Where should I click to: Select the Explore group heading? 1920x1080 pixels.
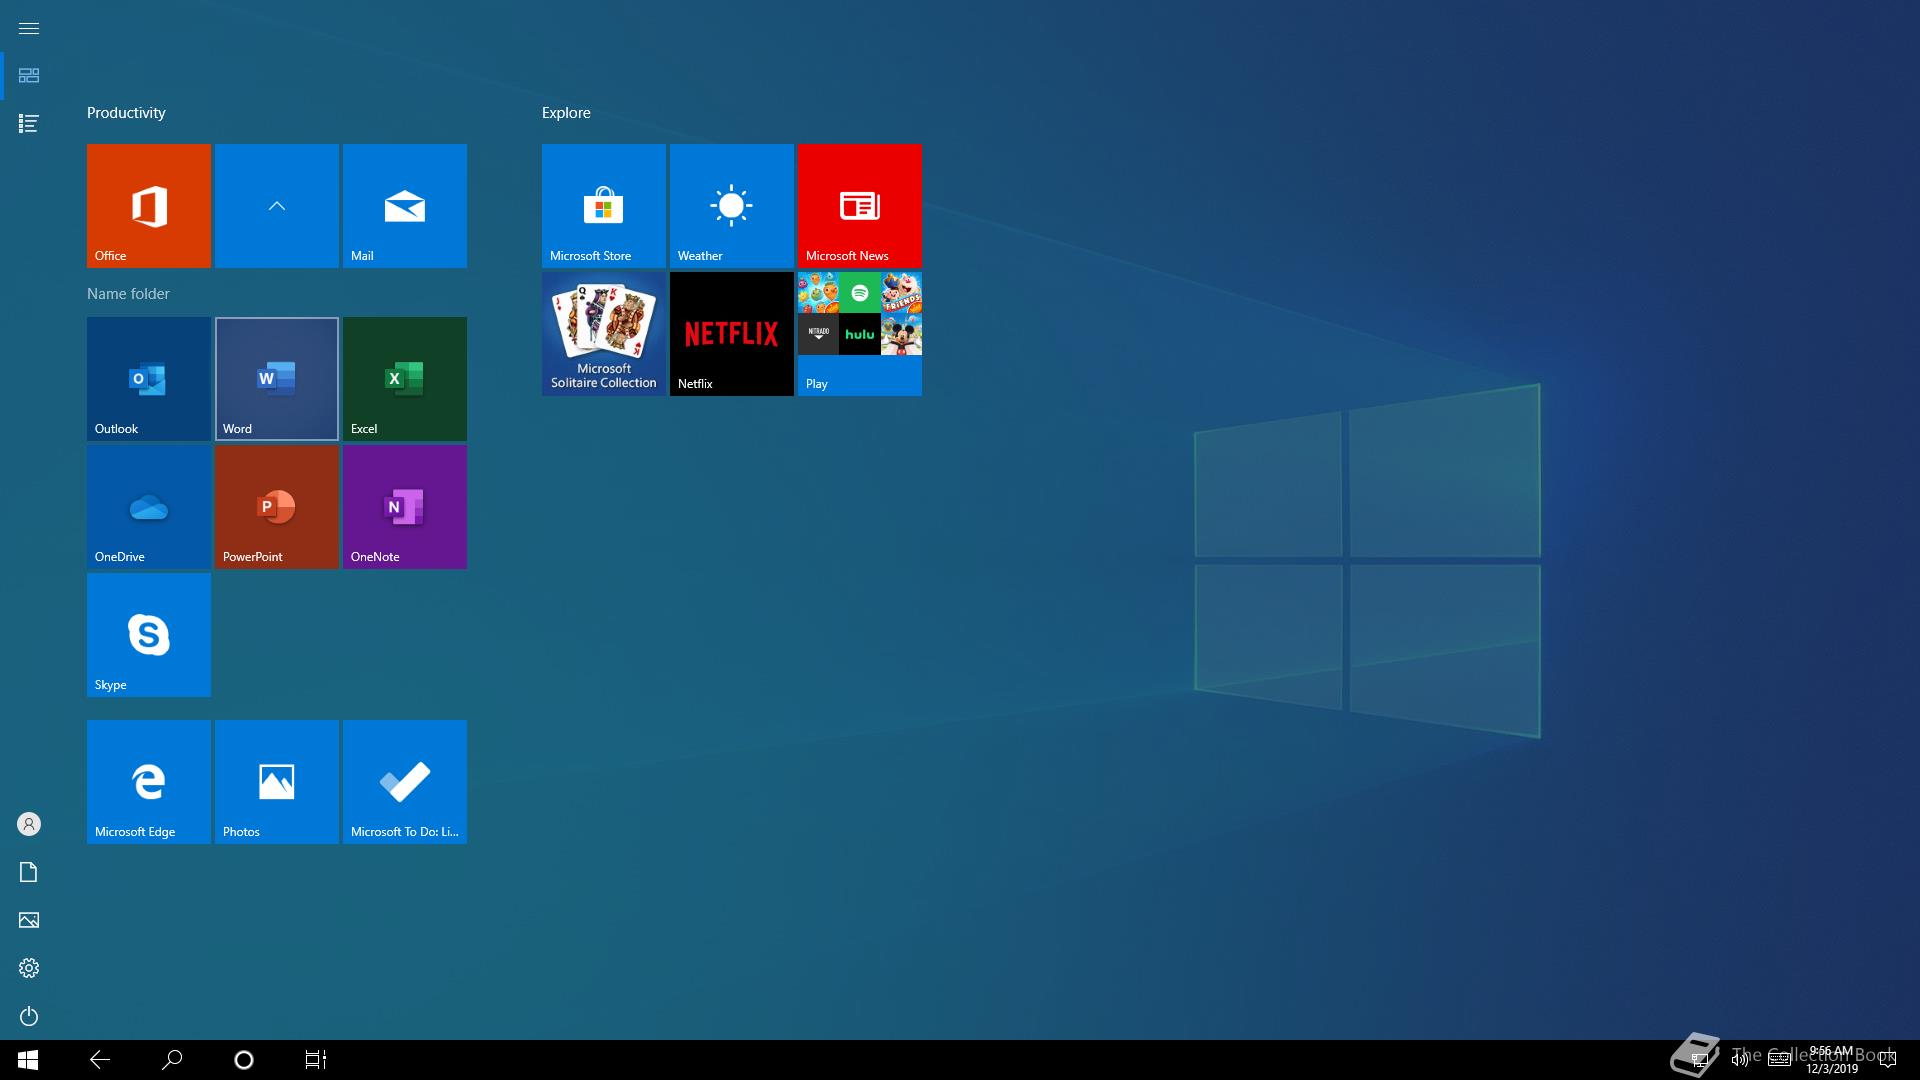[x=566, y=113]
